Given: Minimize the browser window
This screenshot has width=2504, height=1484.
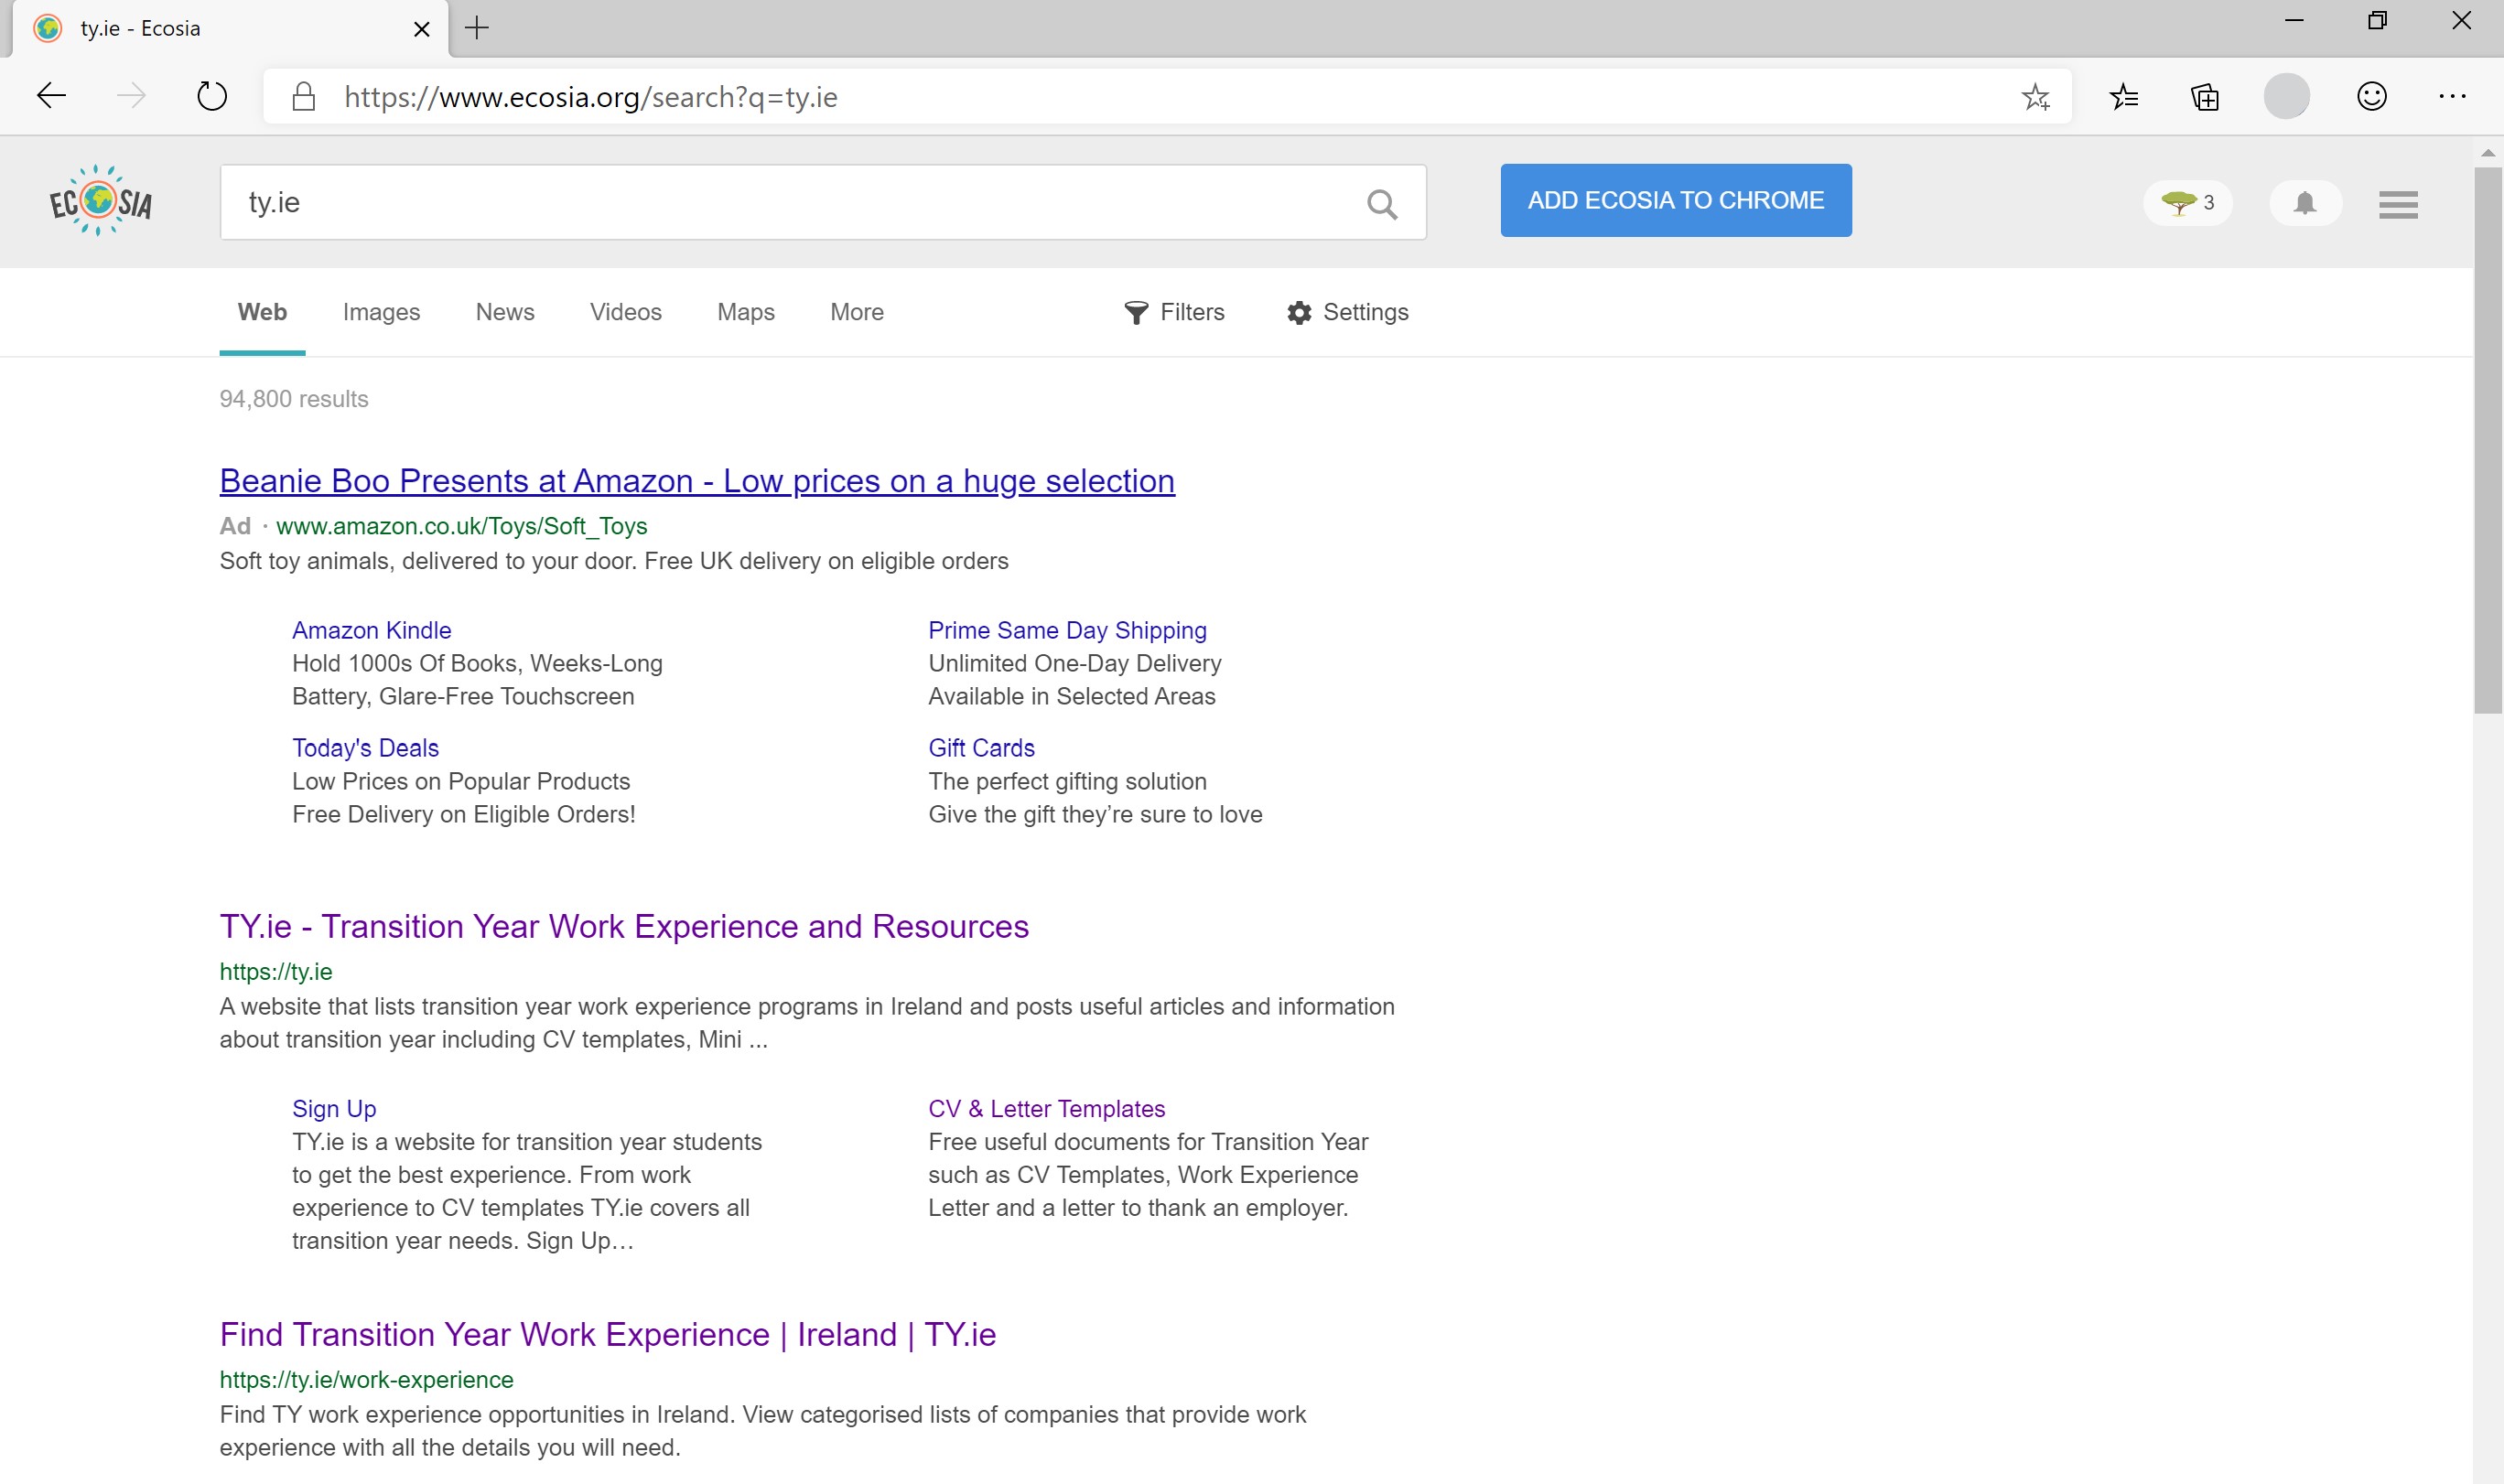Looking at the screenshot, I should (2294, 21).
